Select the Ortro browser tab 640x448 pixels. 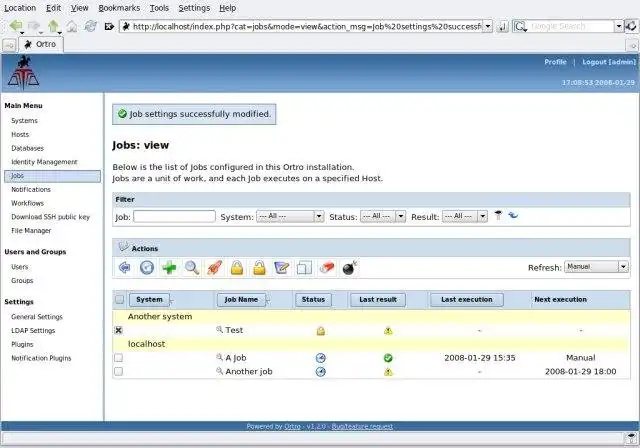(x=40, y=44)
